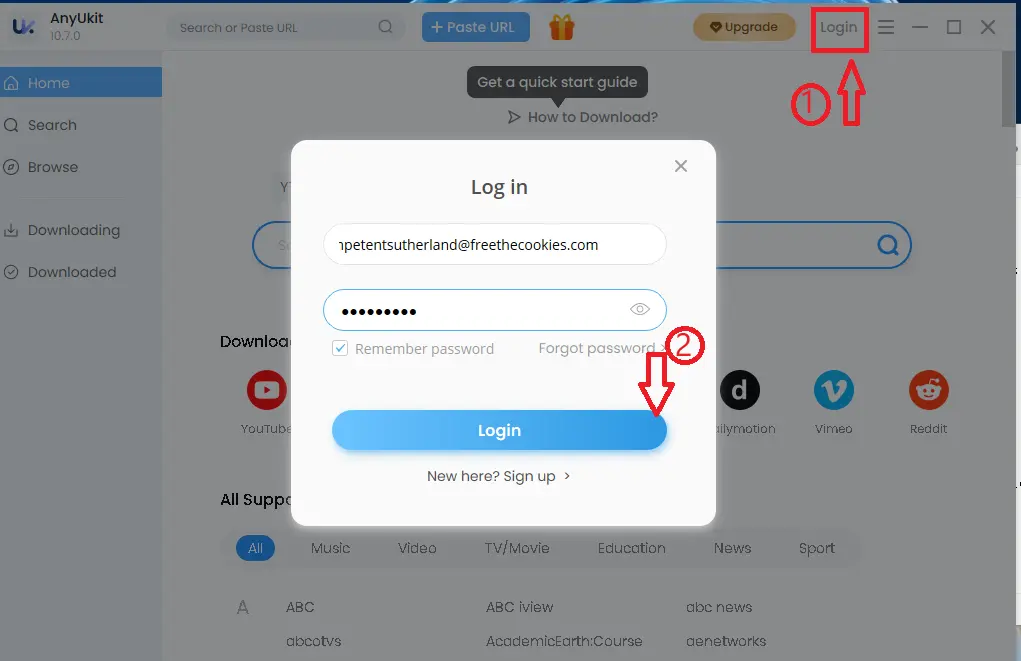Expand the How to Download? guide
The width and height of the screenshot is (1021, 661).
[x=583, y=117]
